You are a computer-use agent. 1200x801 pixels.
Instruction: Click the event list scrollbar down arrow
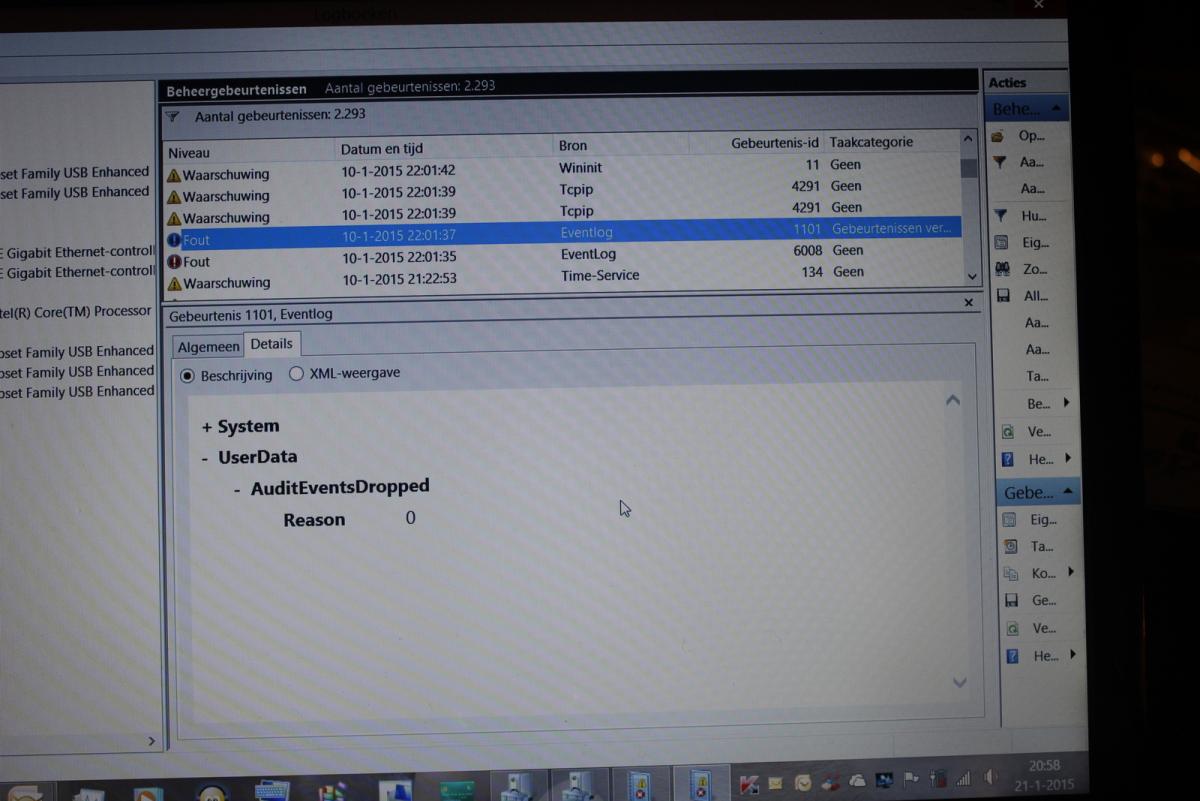pos(971,275)
